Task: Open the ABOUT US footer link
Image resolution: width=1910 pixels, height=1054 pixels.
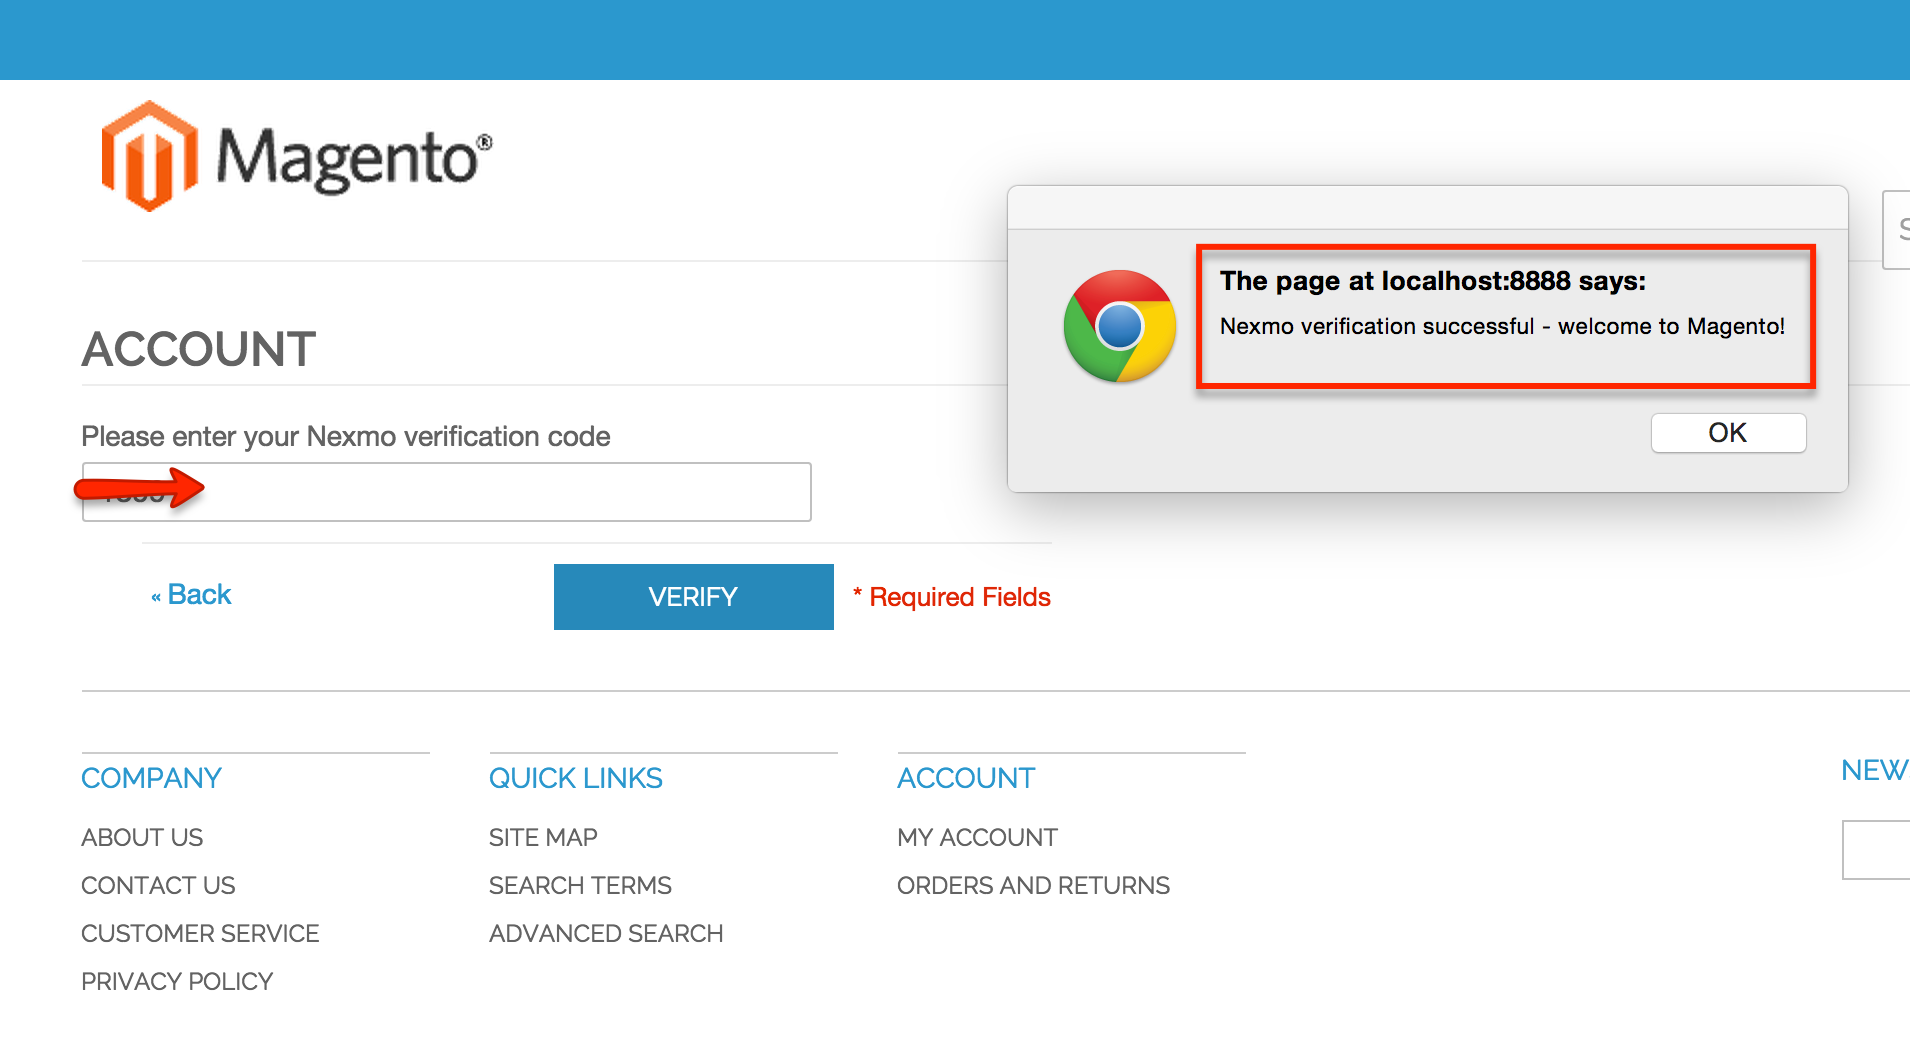Action: point(142,837)
